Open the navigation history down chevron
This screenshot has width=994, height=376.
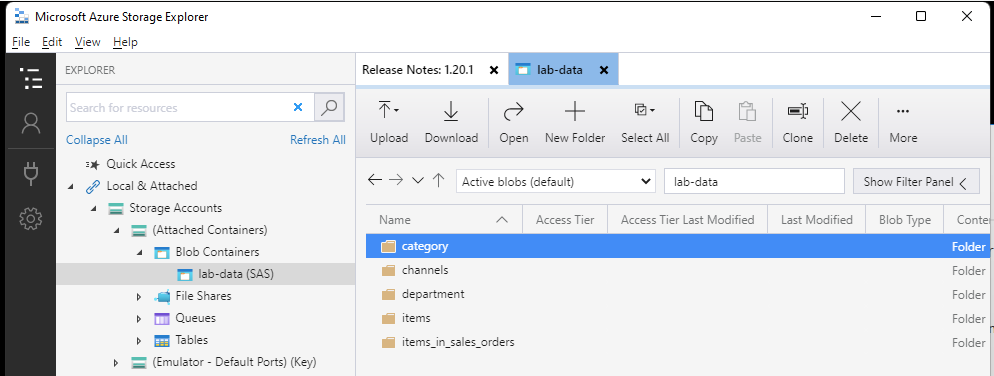417,181
